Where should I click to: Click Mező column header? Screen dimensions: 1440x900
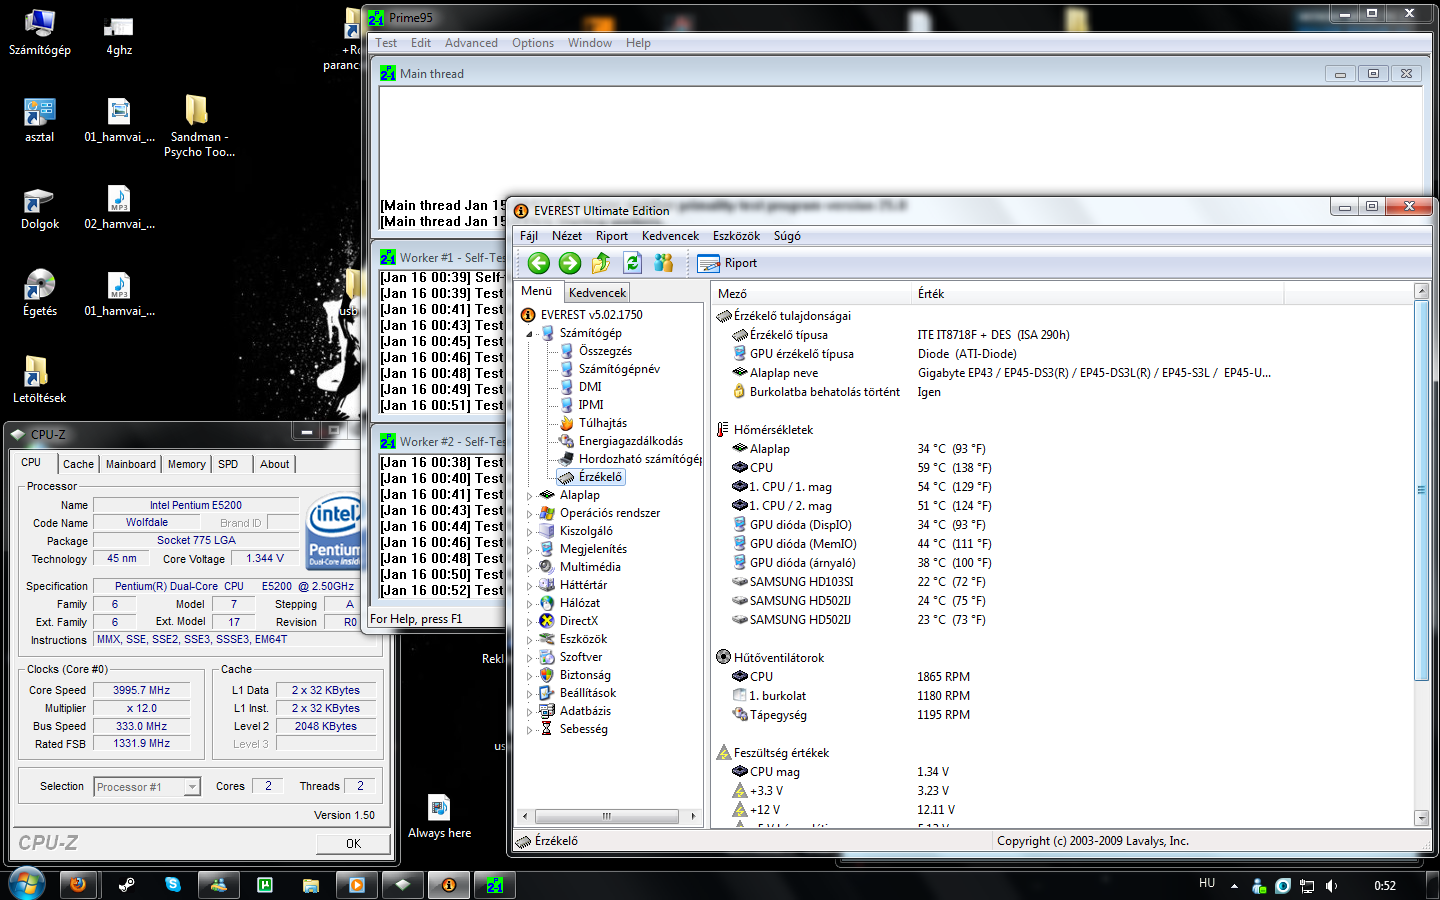(811, 293)
